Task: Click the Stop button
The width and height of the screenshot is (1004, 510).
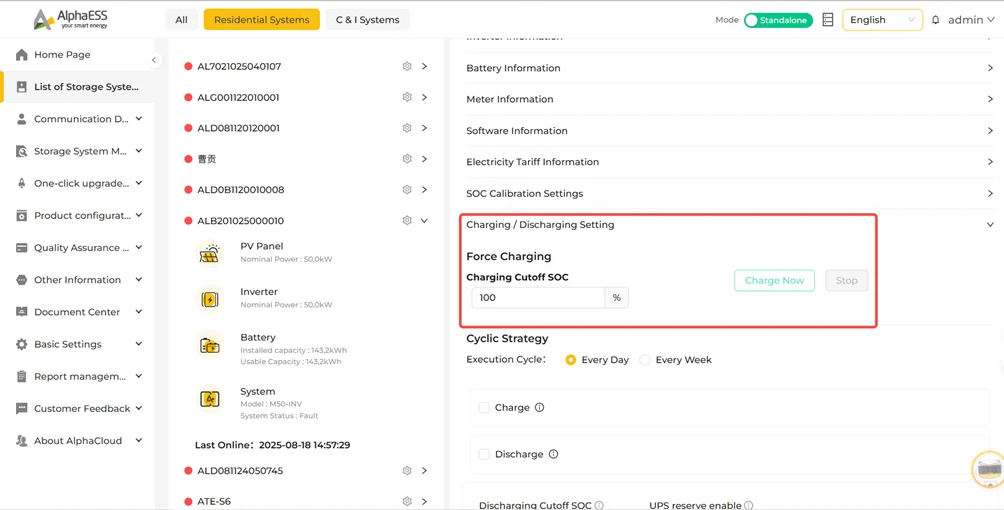Action: pos(846,281)
